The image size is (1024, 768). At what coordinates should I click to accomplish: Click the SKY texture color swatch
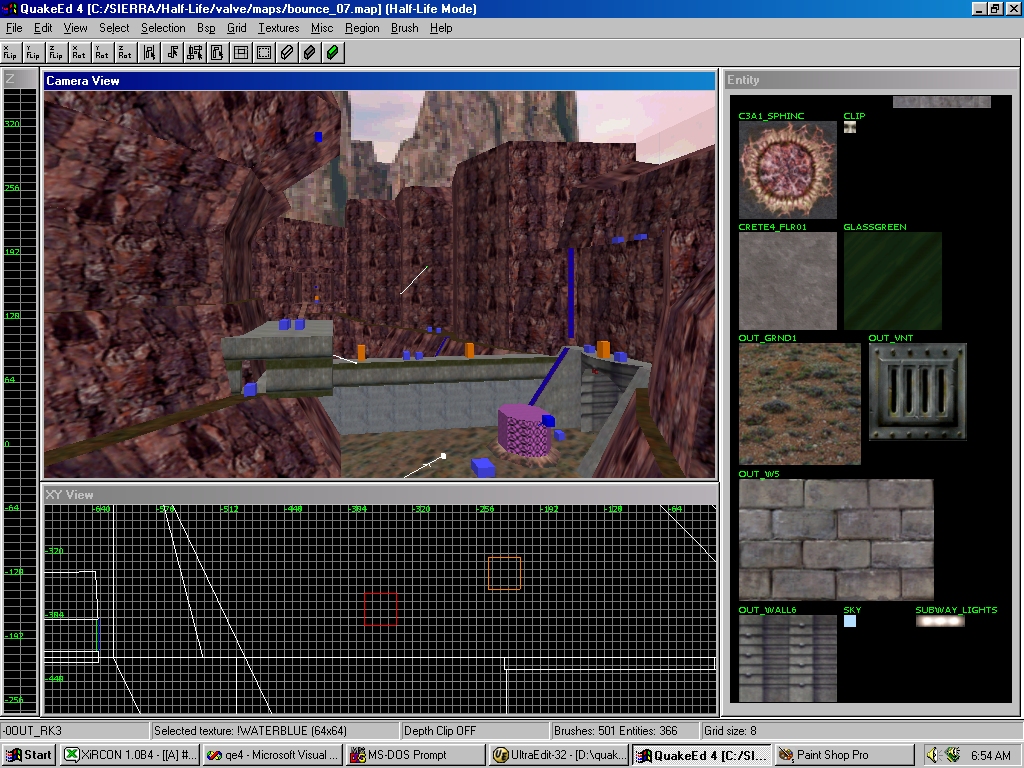(x=850, y=621)
